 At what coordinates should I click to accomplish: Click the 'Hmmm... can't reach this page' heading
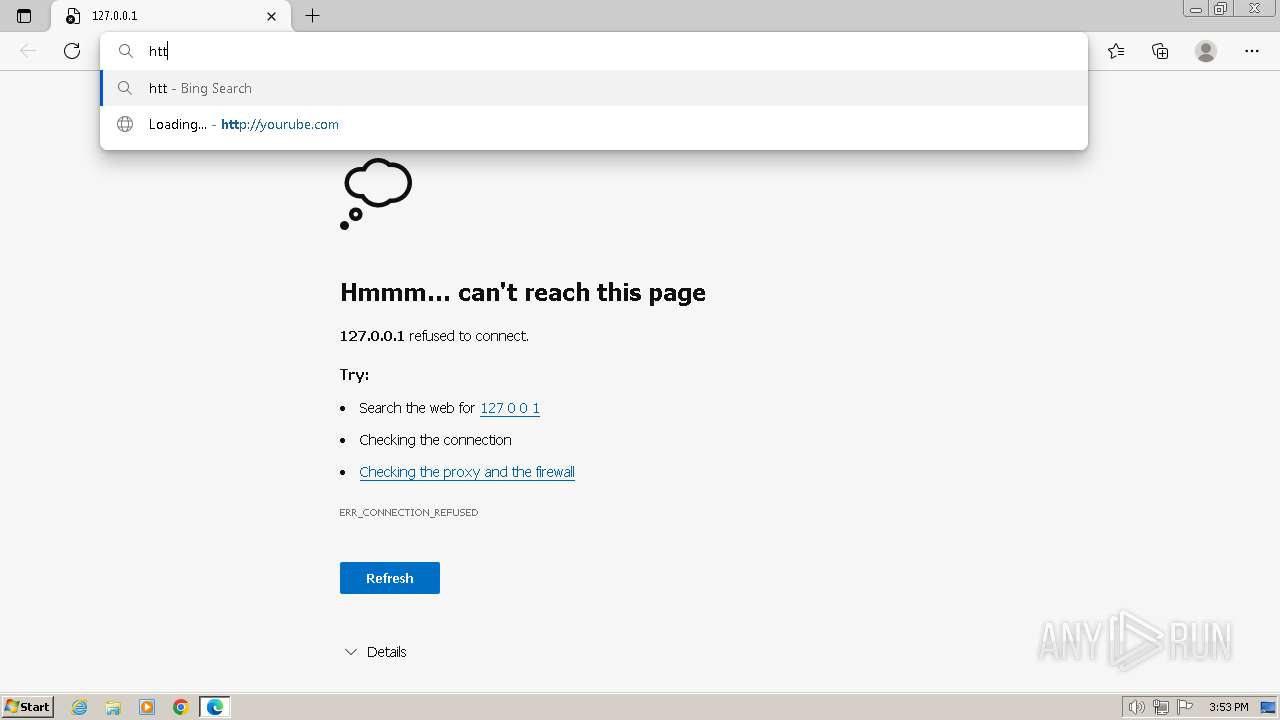(523, 292)
